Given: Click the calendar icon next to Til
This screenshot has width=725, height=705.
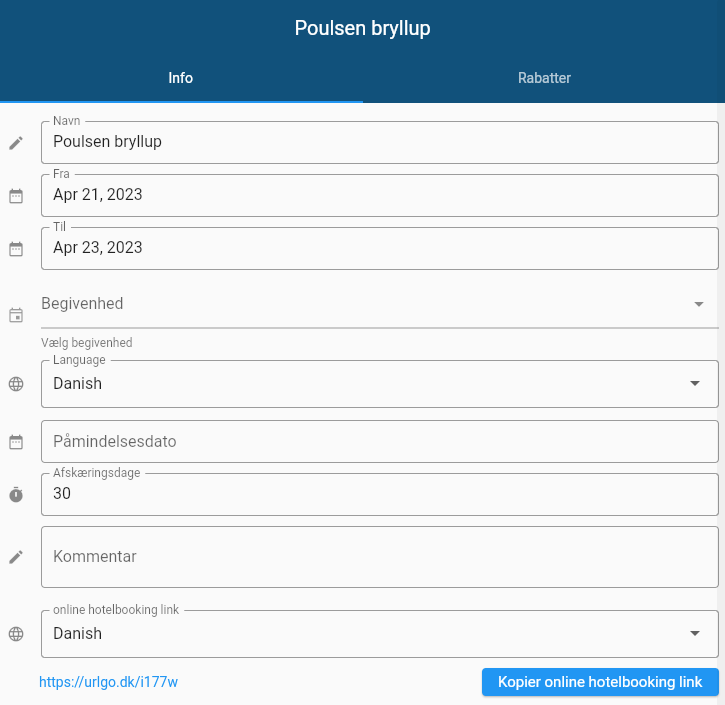Looking at the screenshot, I should [16, 249].
